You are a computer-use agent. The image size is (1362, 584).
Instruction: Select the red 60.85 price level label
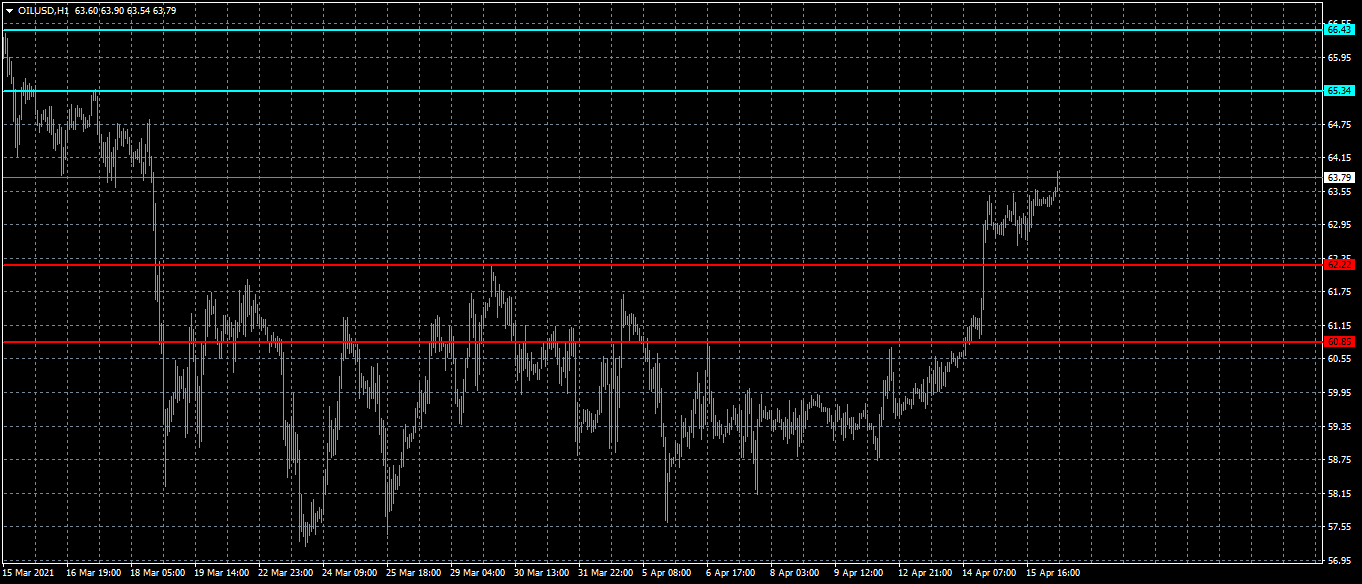click(1339, 342)
